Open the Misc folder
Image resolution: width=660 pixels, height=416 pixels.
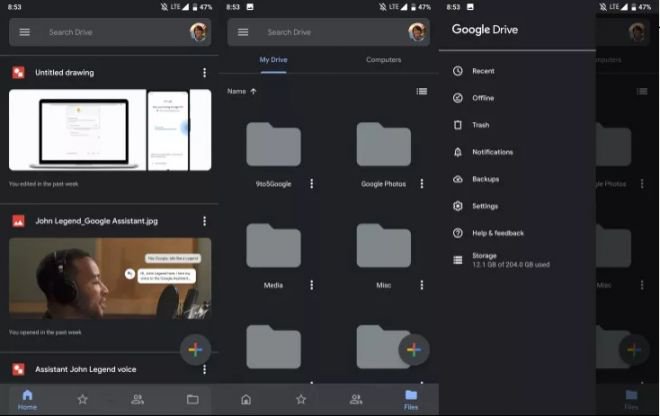383,245
